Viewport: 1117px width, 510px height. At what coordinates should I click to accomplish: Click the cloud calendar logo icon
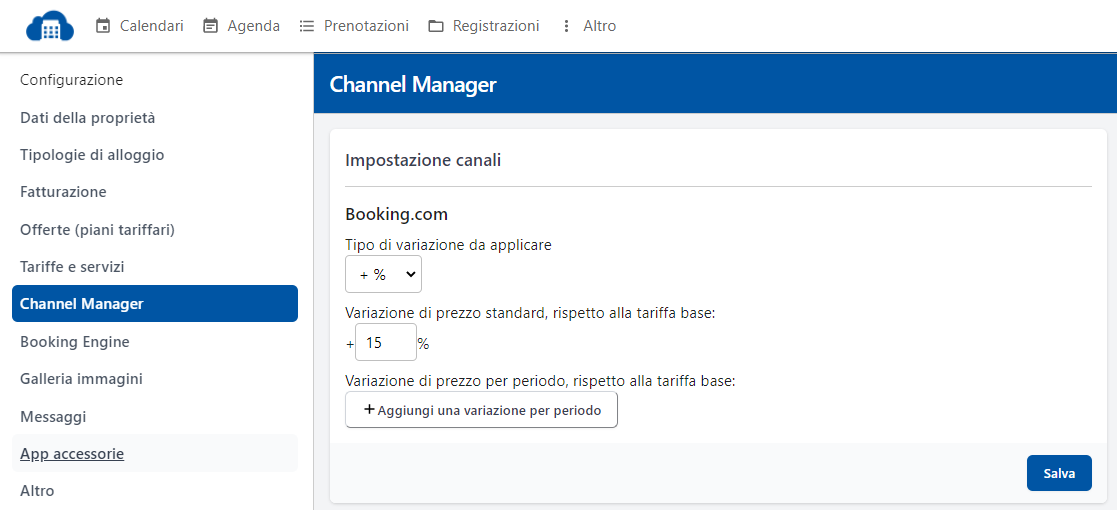click(x=50, y=26)
